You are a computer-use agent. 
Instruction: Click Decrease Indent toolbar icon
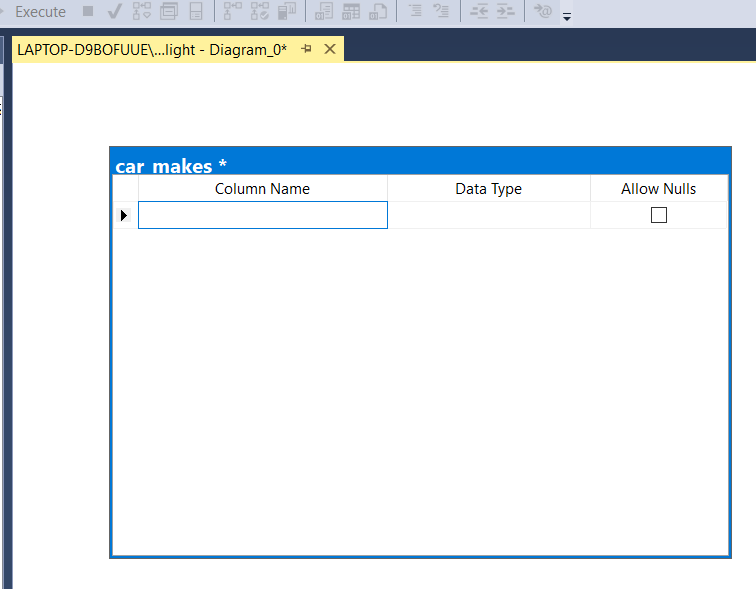(479, 12)
